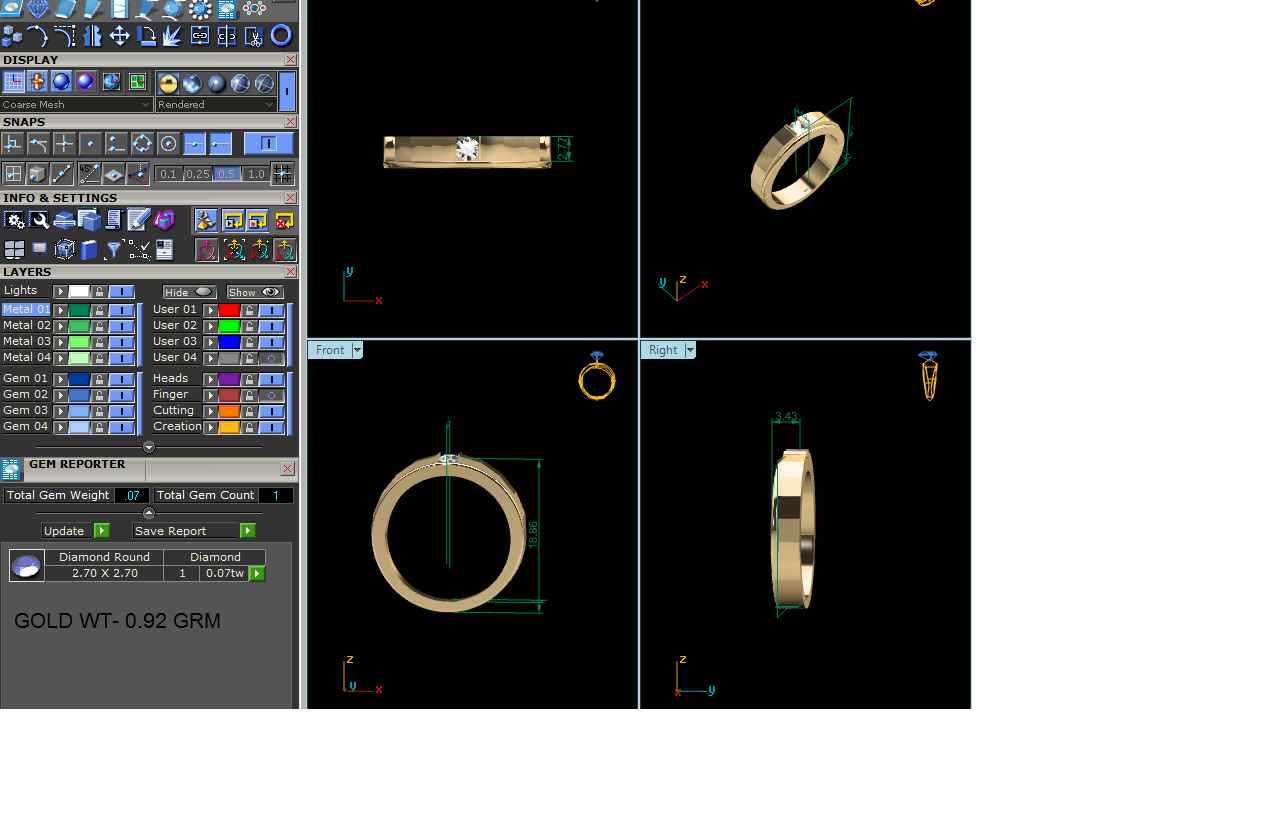This screenshot has width=1274, height=816.
Task: Select the Front viewport label
Action: point(330,350)
